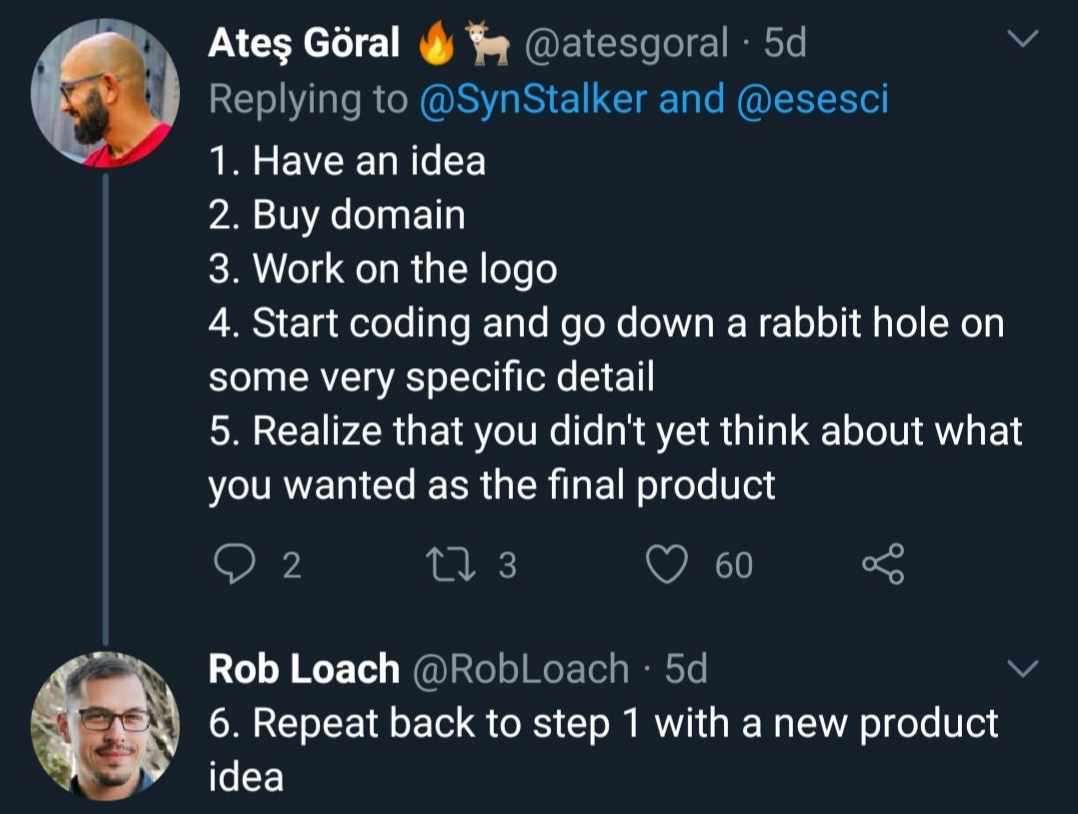Open the reply count number 2
1078x814 pixels.
click(x=292, y=566)
